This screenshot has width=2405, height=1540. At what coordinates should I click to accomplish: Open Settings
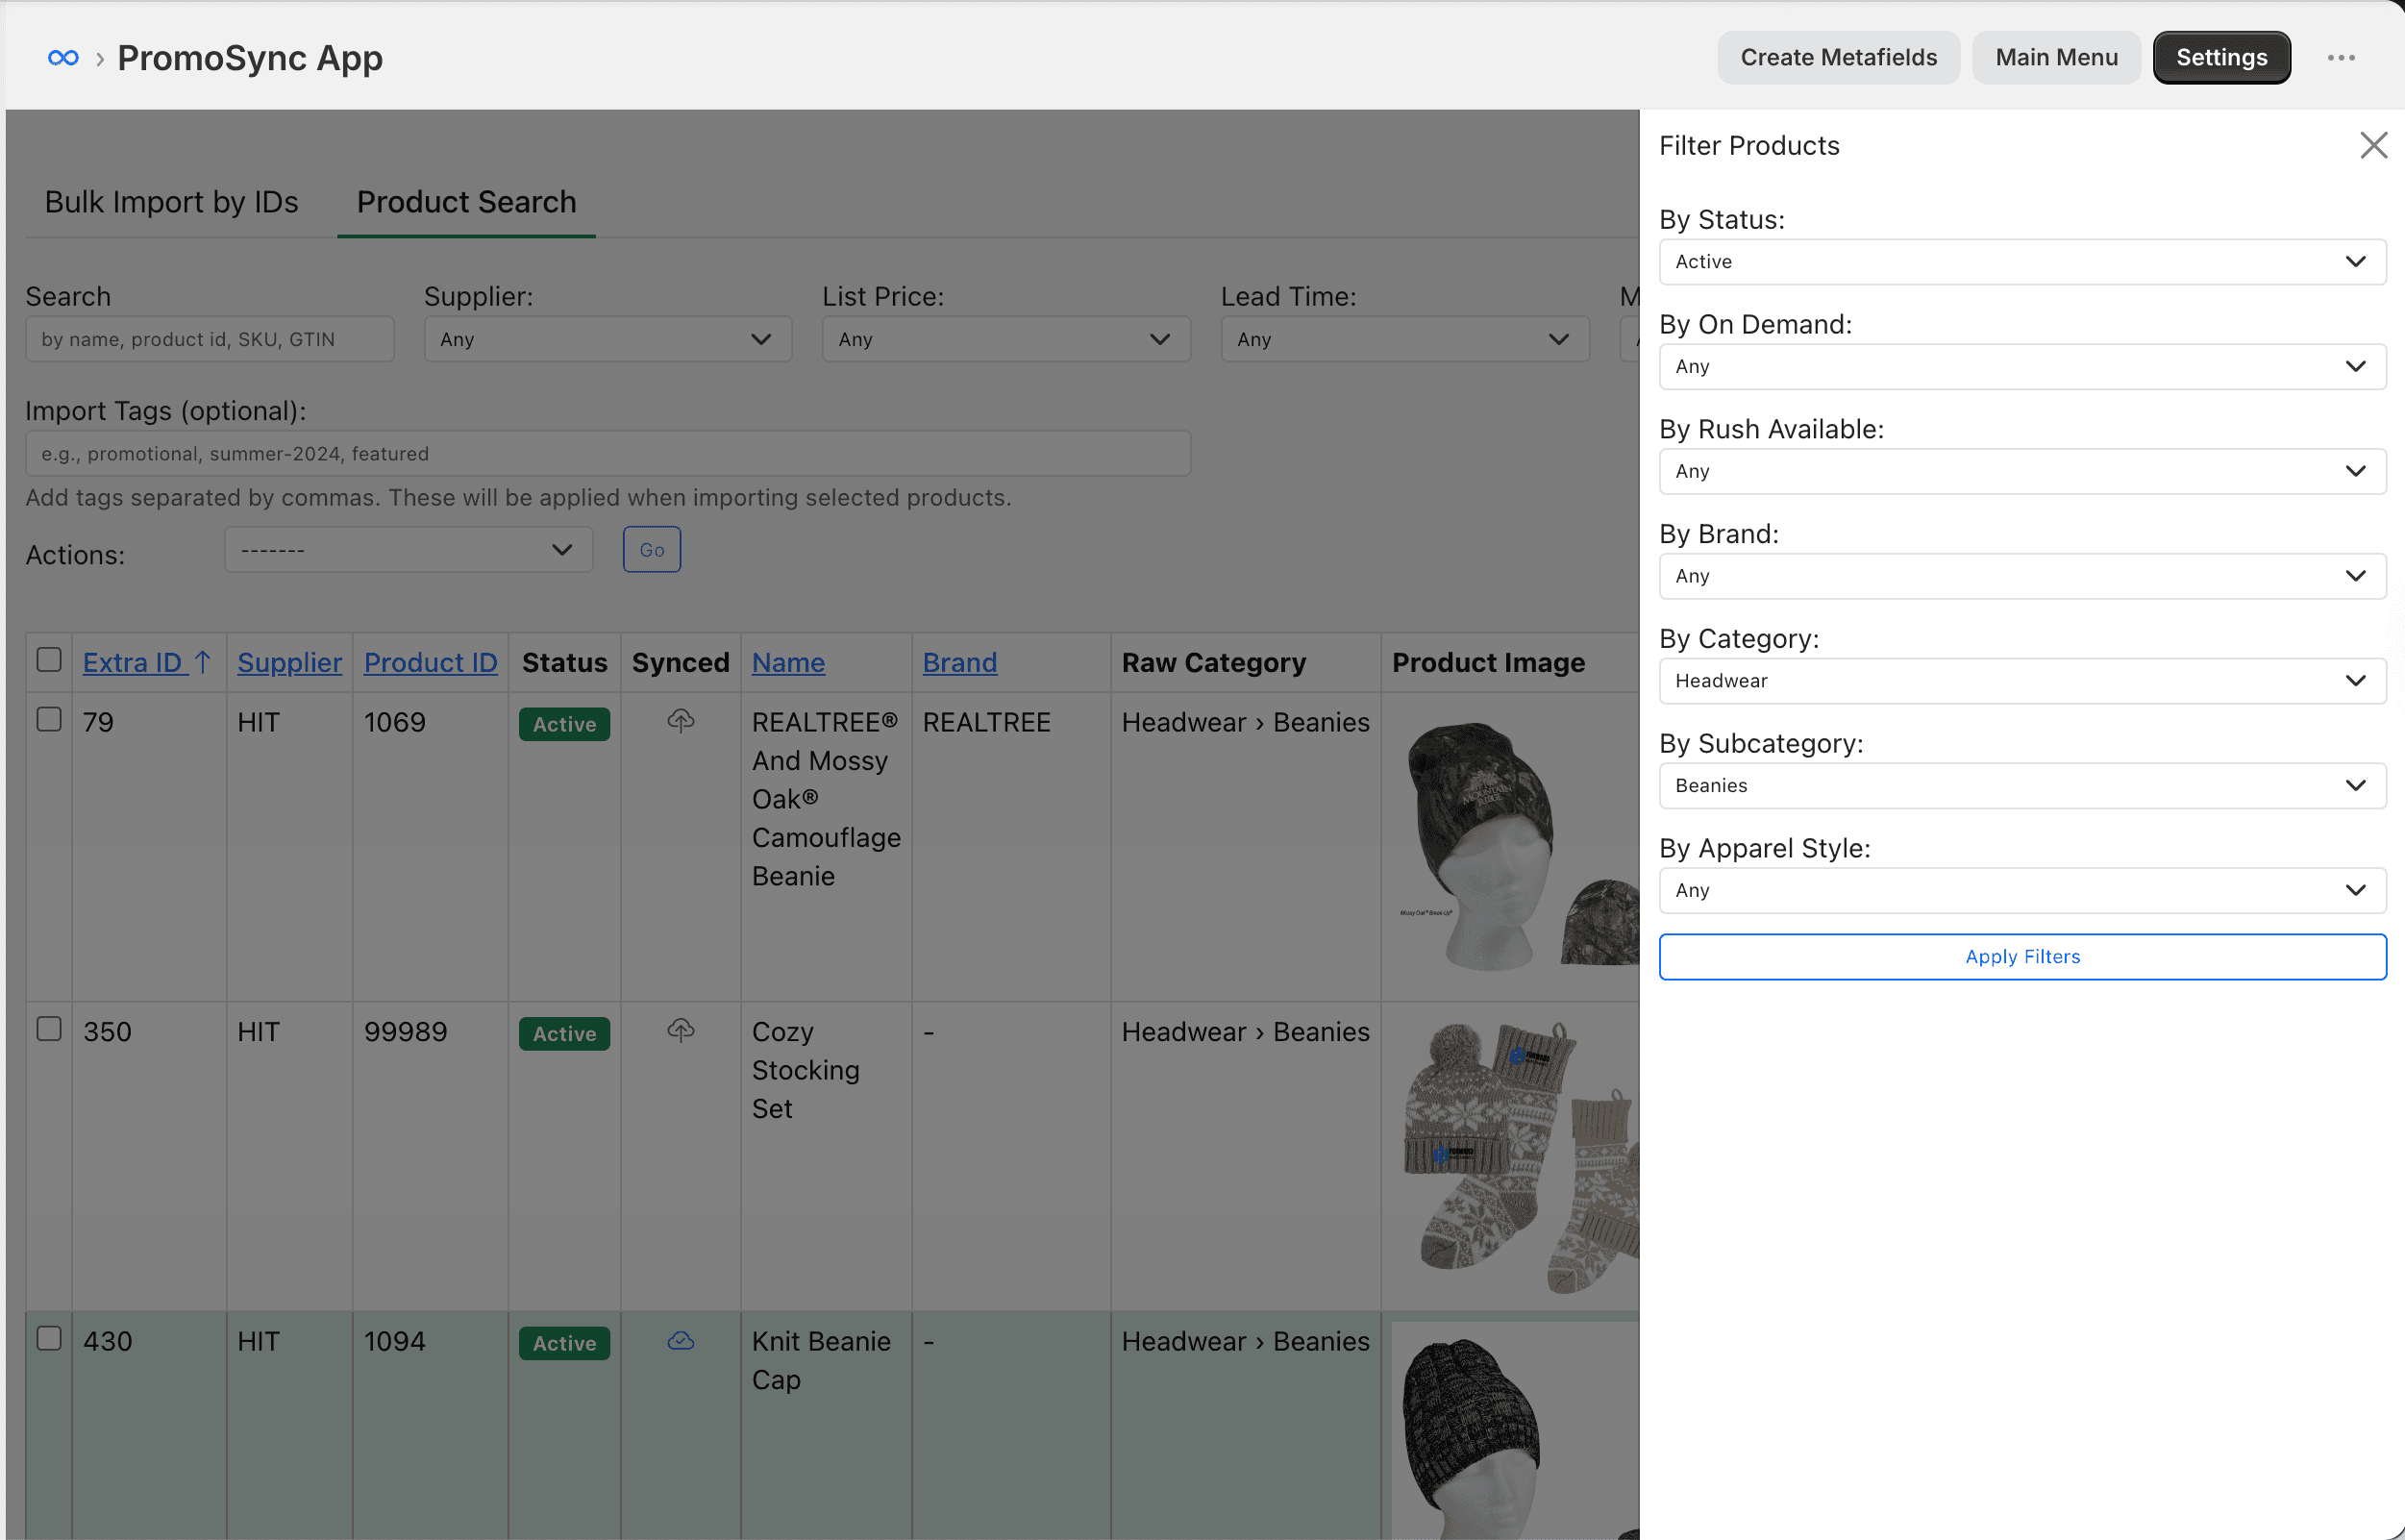click(x=2221, y=58)
